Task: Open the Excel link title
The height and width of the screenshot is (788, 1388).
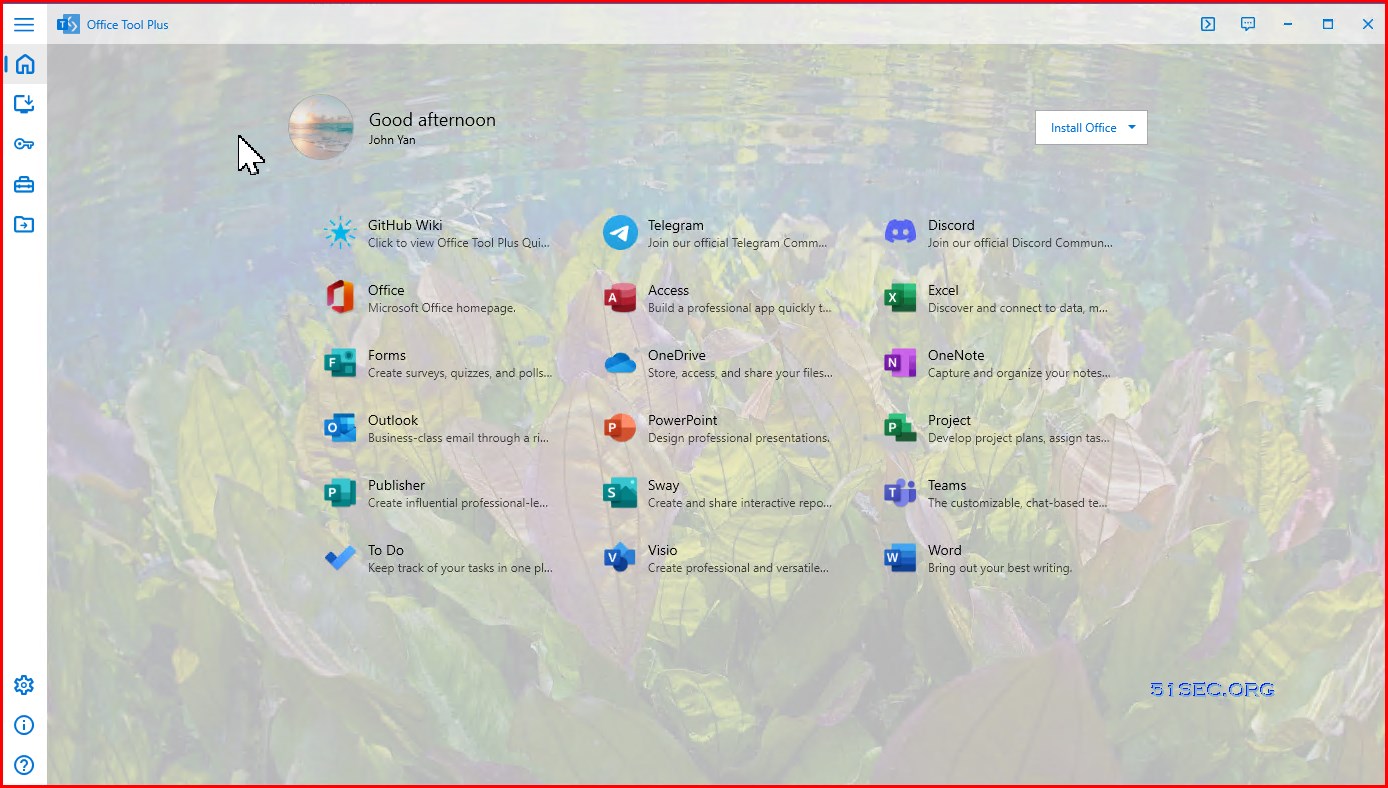Action: 943,290
